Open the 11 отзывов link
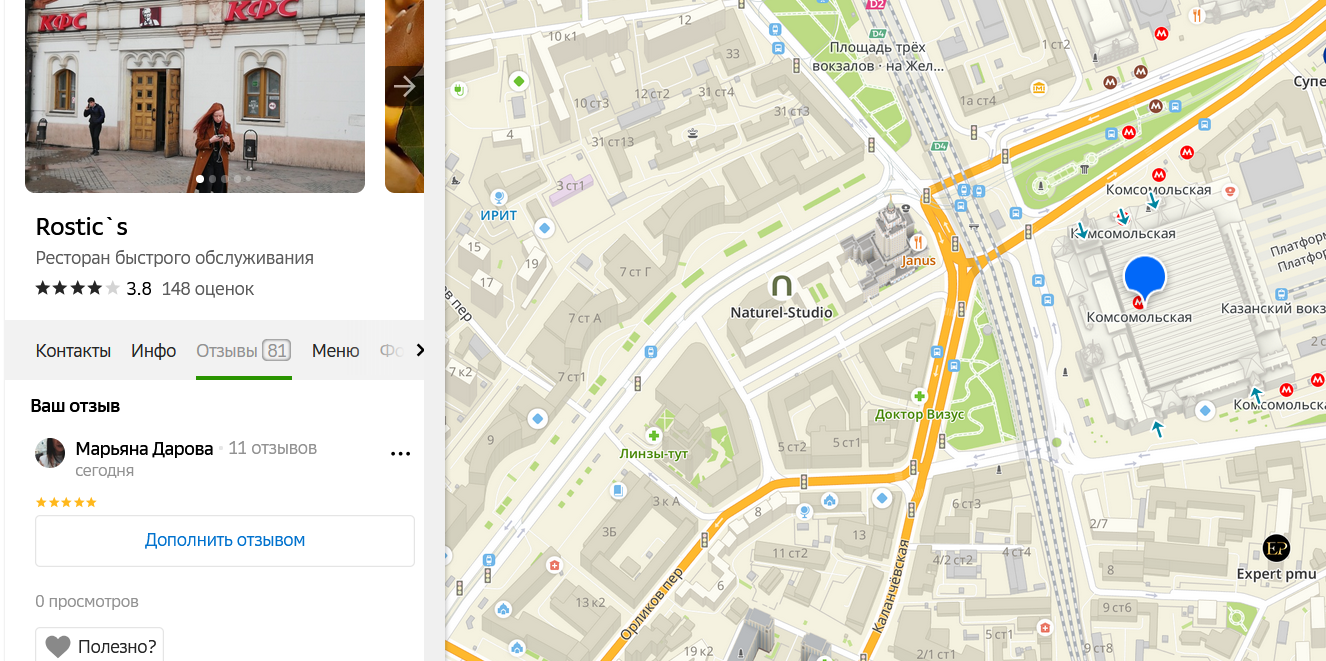This screenshot has height=661, width=1326. click(273, 448)
